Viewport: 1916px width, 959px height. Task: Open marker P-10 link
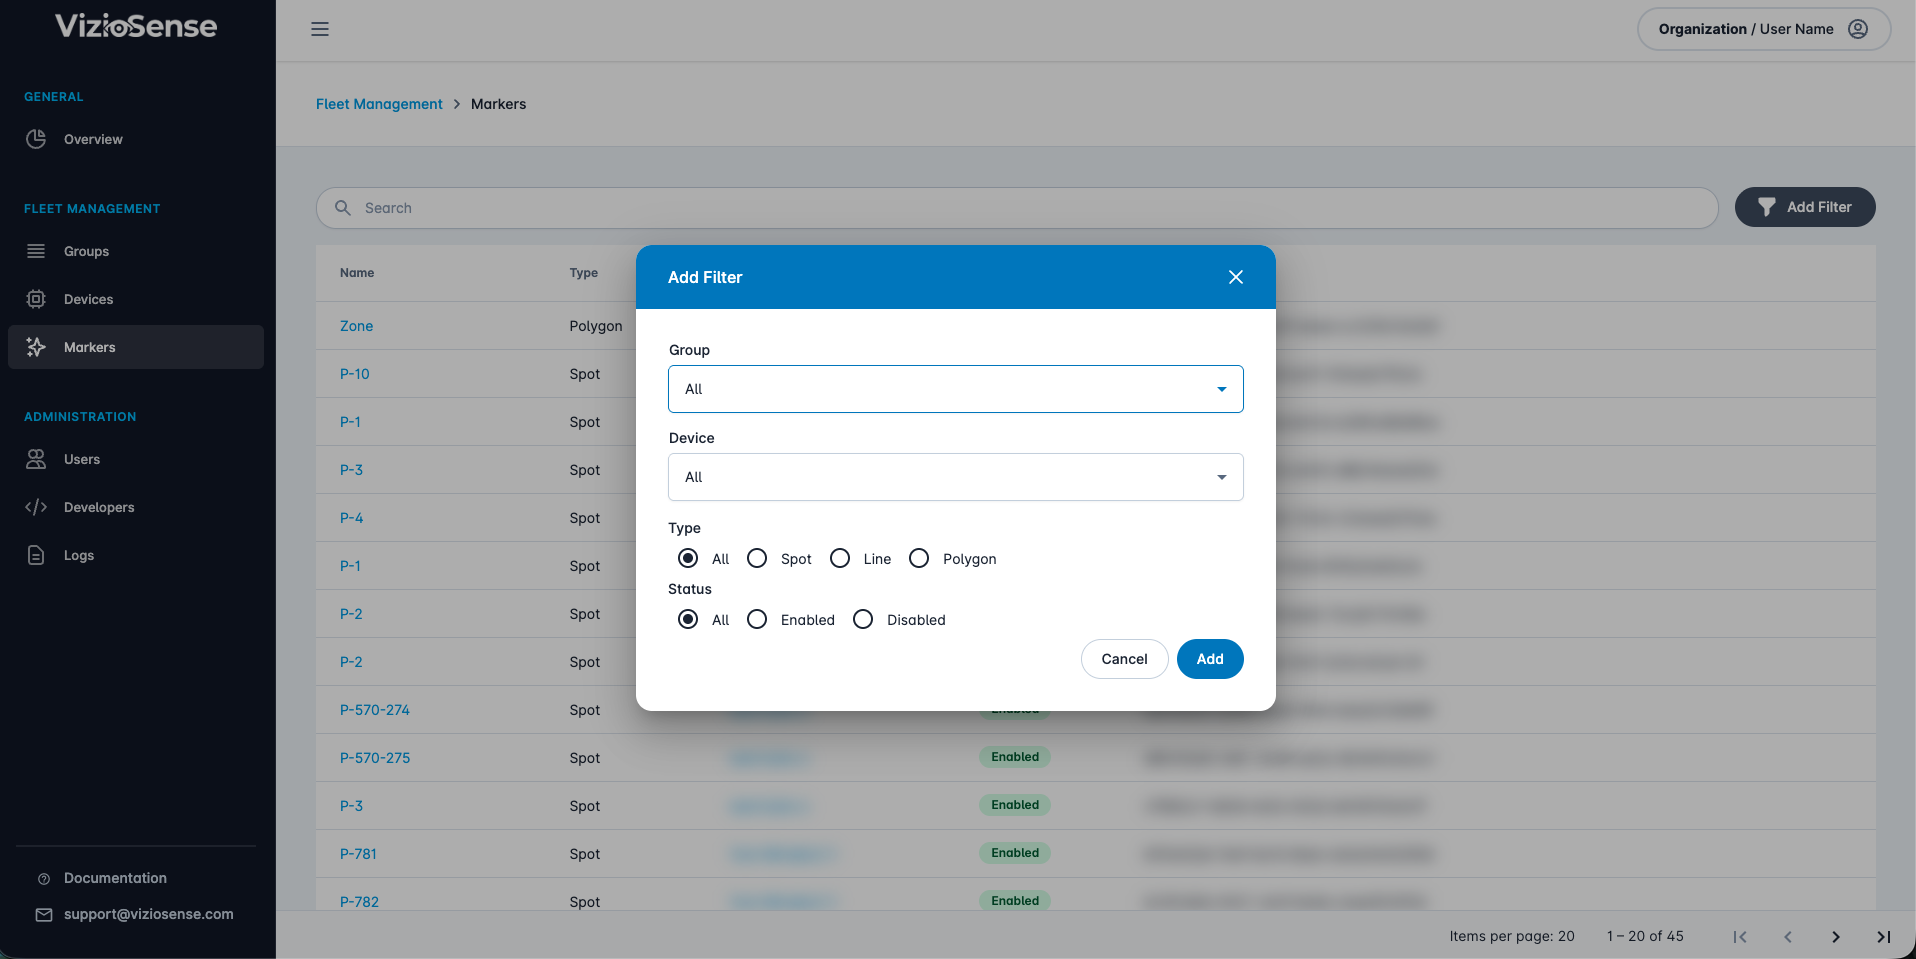(354, 374)
